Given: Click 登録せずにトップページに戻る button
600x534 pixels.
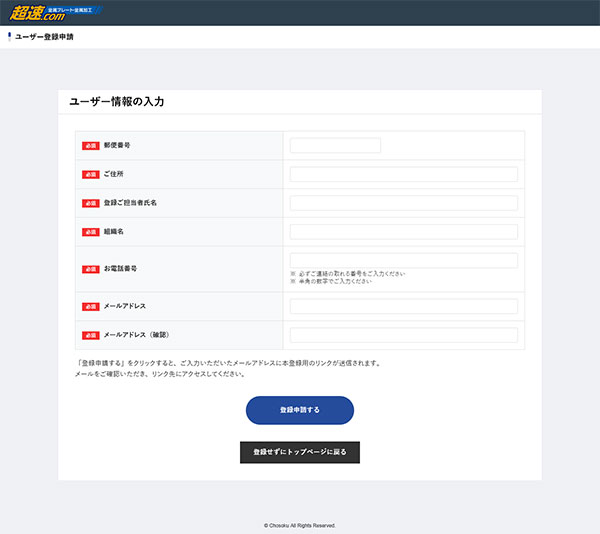Looking at the screenshot, I should click(x=300, y=452).
